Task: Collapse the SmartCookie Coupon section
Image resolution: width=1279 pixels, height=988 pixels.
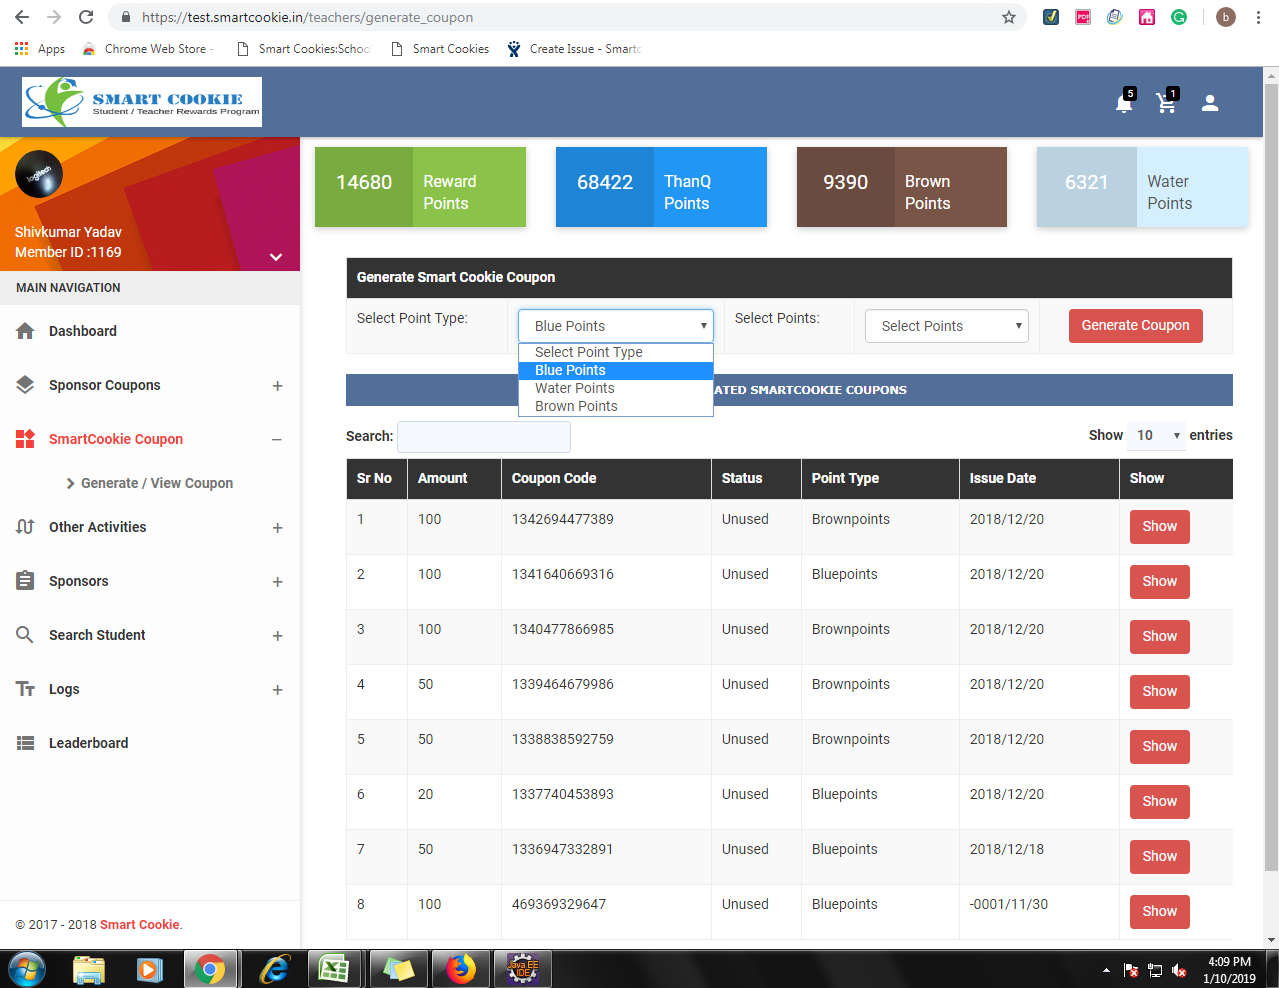Action: 277,439
